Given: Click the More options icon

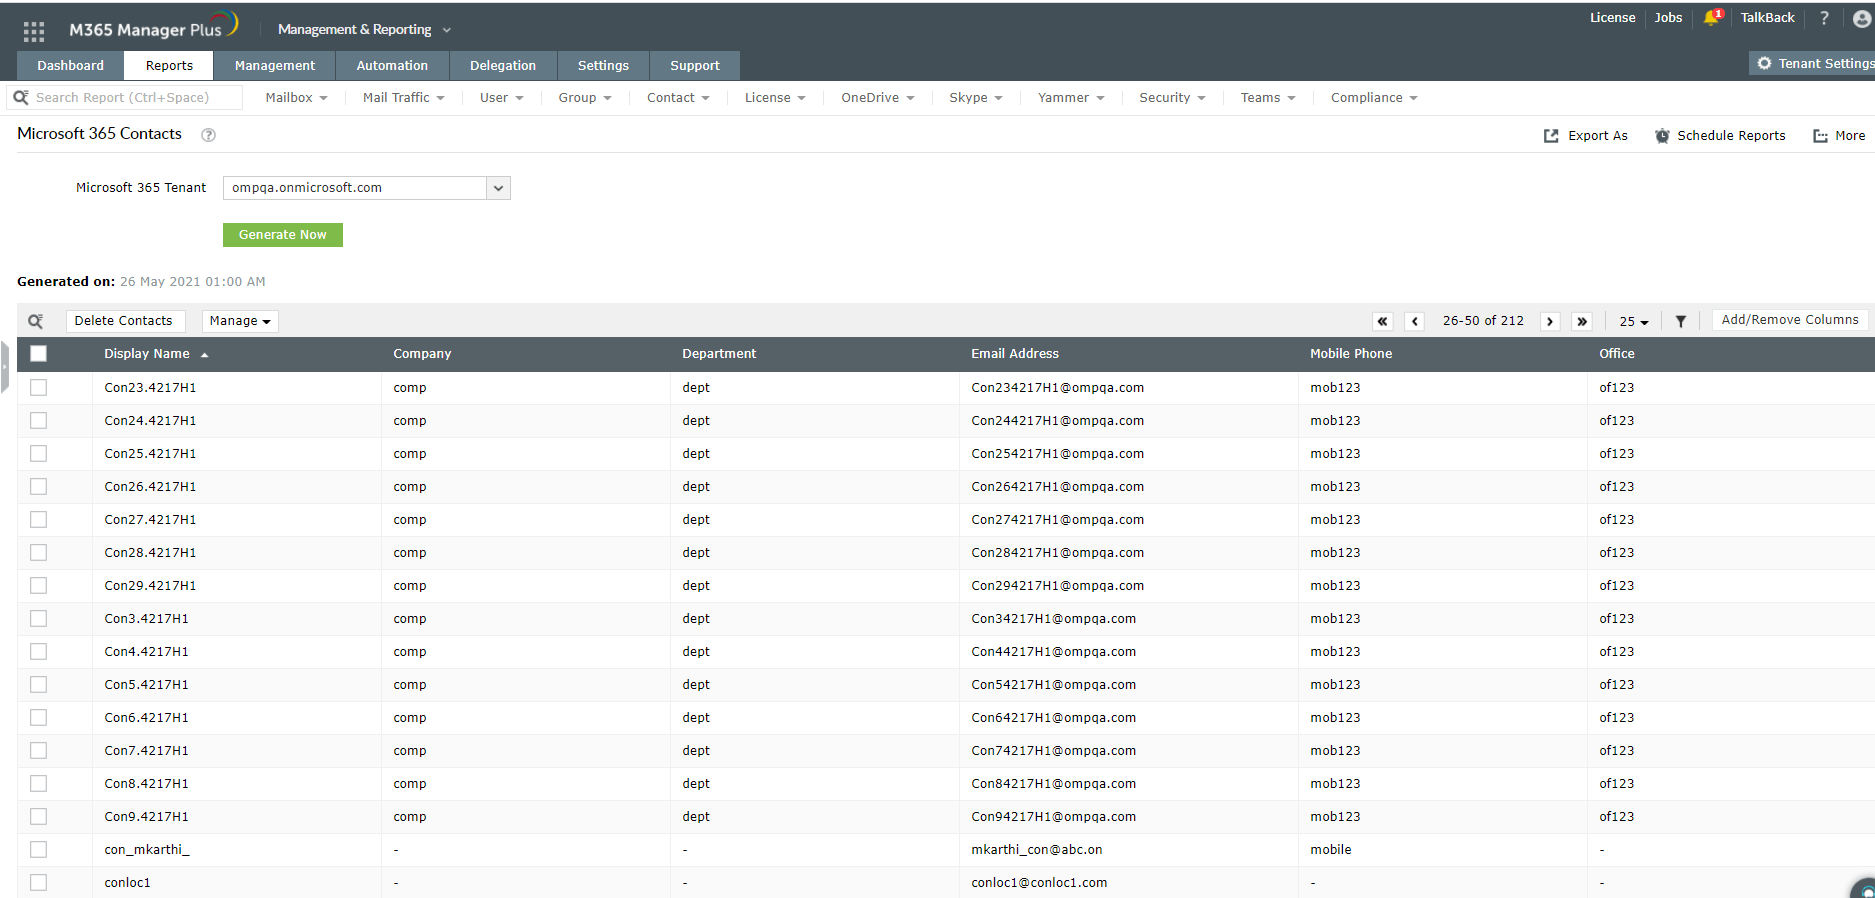Looking at the screenshot, I should [1821, 136].
